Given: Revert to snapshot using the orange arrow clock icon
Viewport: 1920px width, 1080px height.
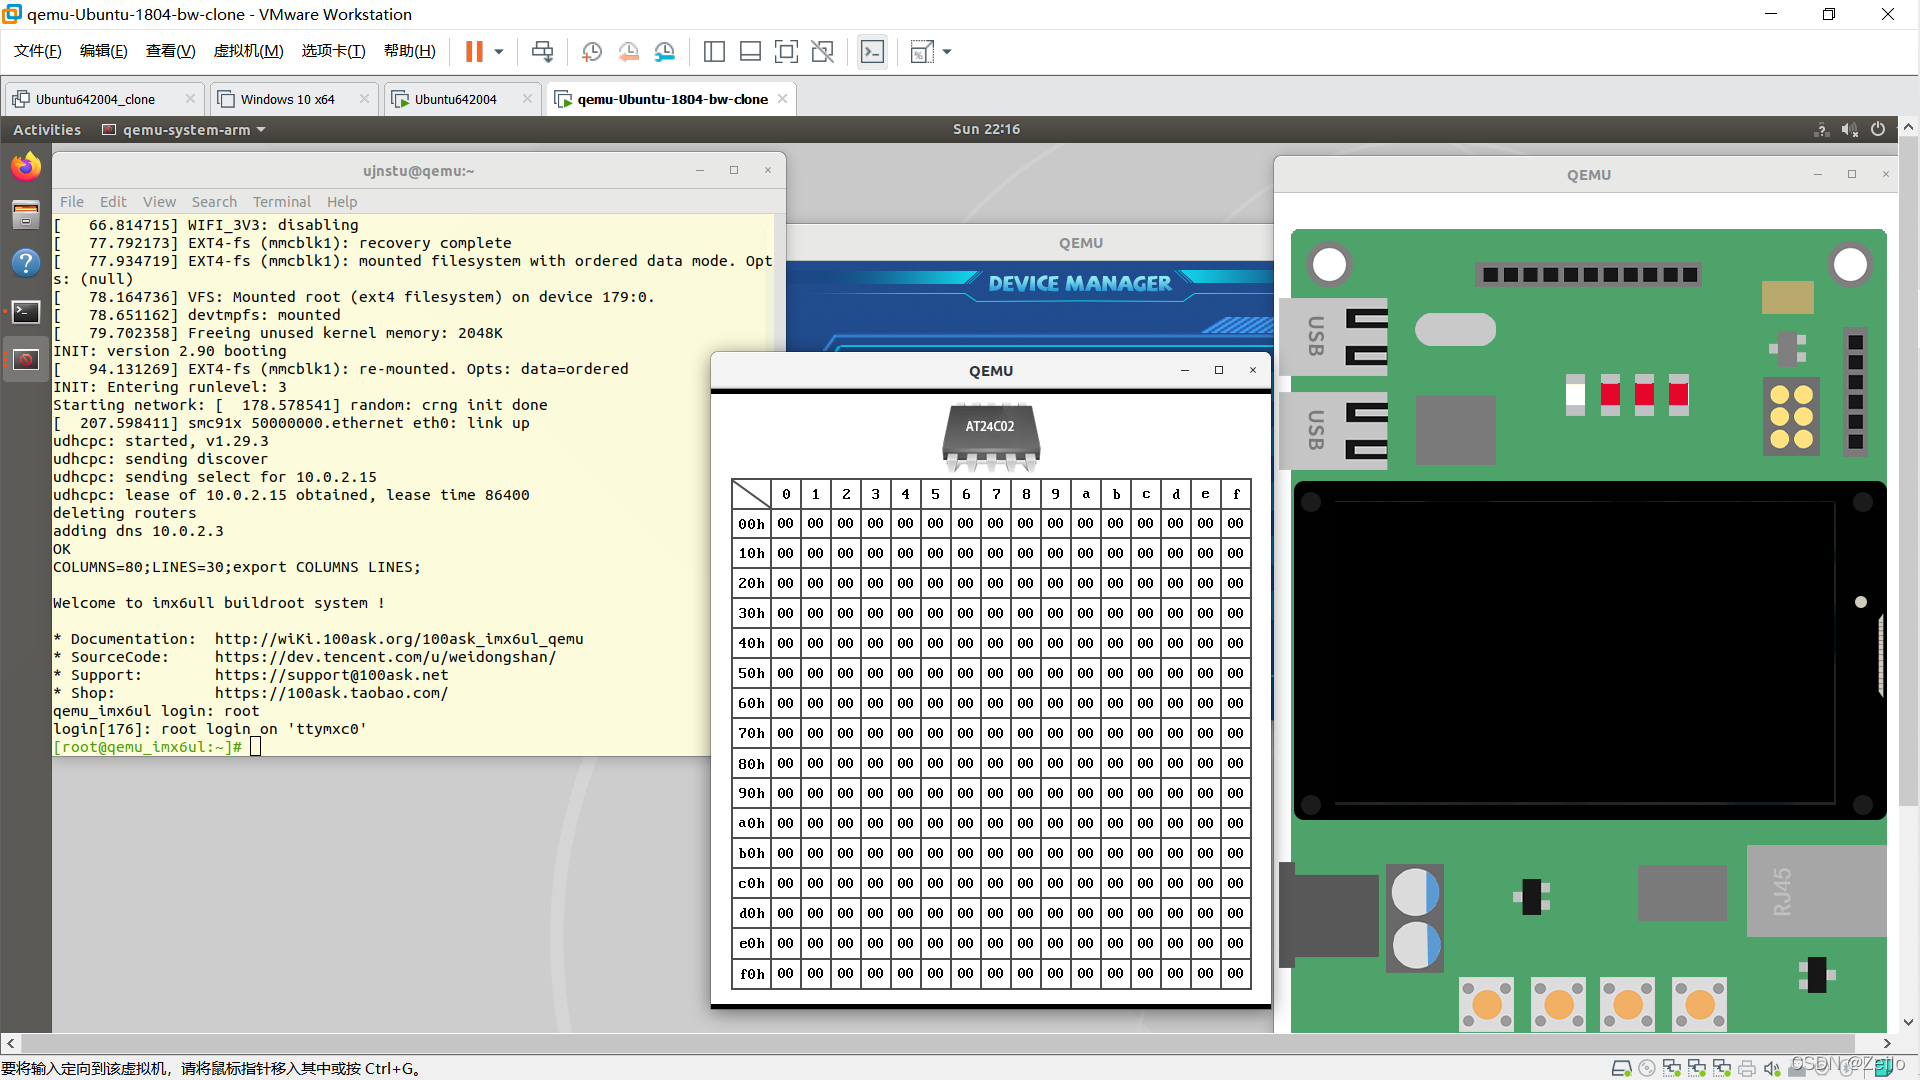Looking at the screenshot, I should (629, 52).
